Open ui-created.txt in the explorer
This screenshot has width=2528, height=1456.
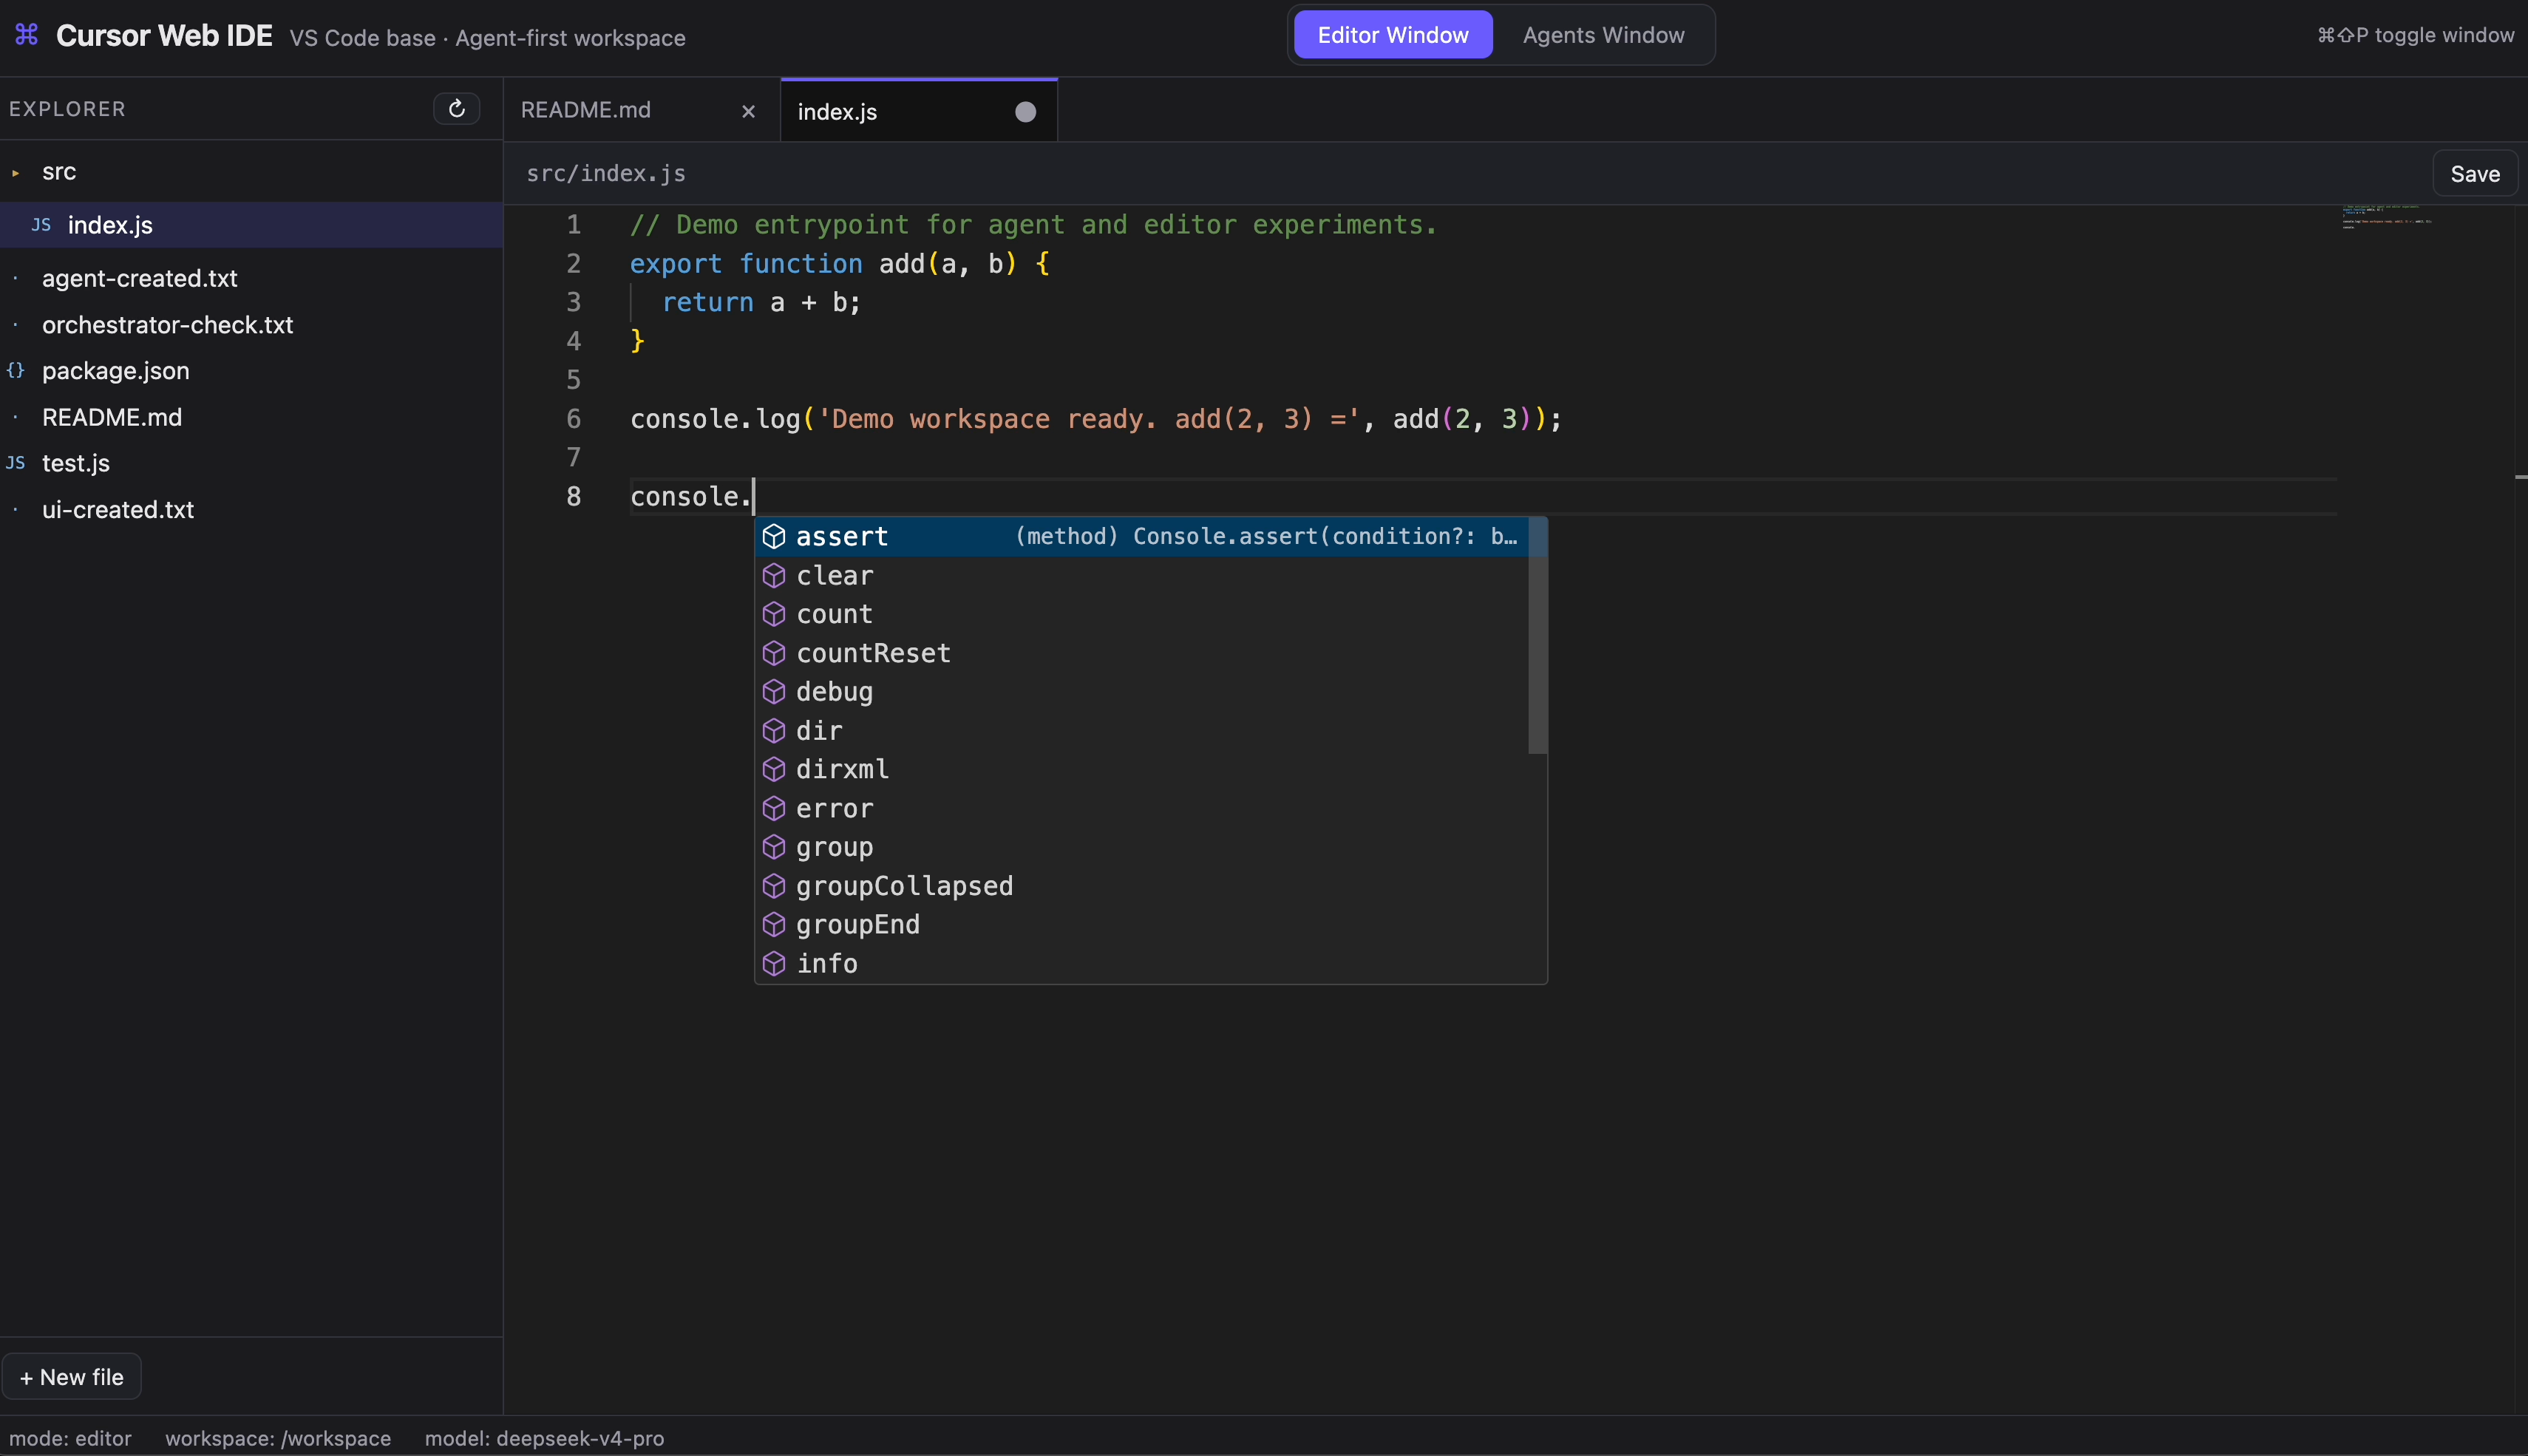[251, 509]
